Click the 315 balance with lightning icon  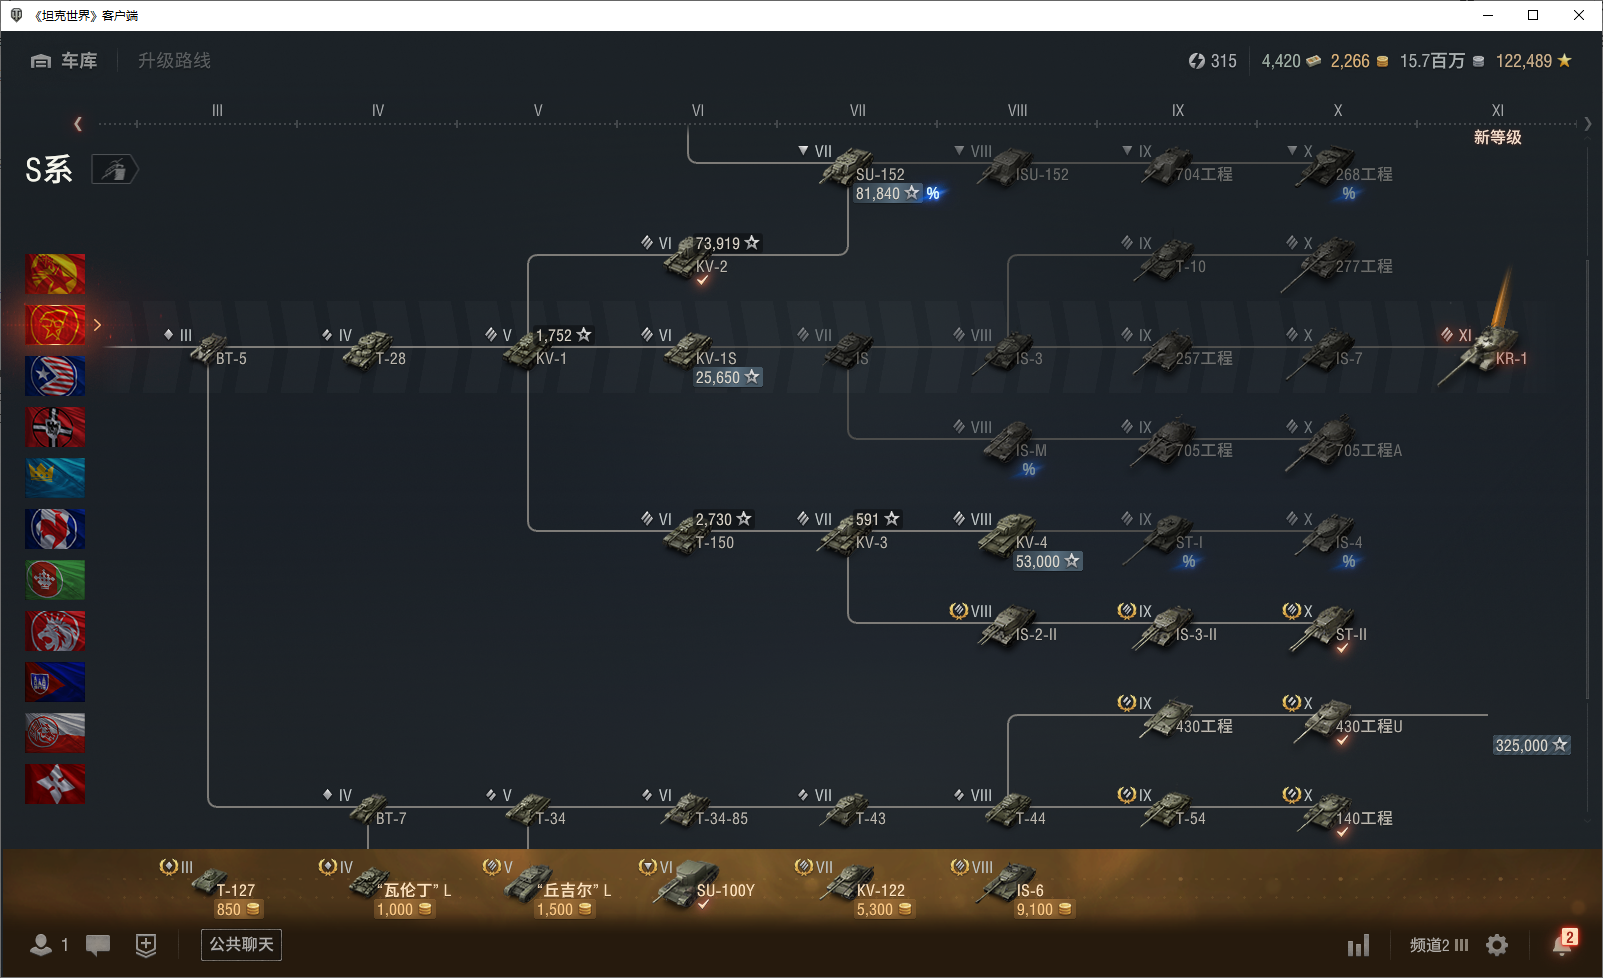click(x=1212, y=61)
